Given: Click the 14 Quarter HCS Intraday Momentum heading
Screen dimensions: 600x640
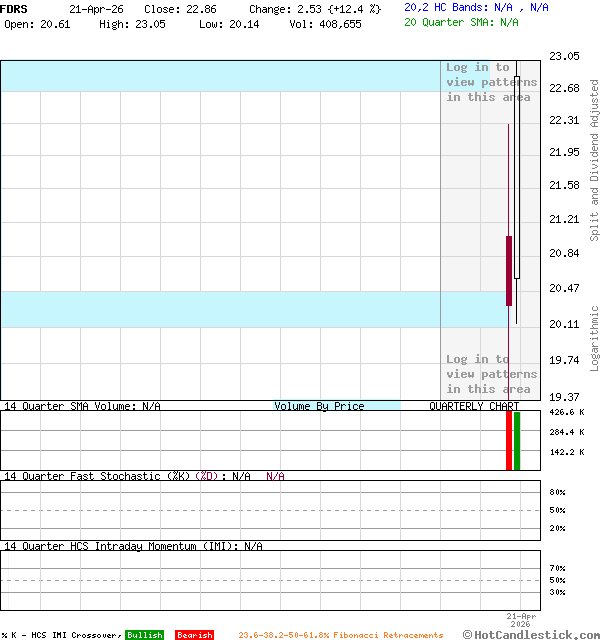Looking at the screenshot, I should (133, 546).
